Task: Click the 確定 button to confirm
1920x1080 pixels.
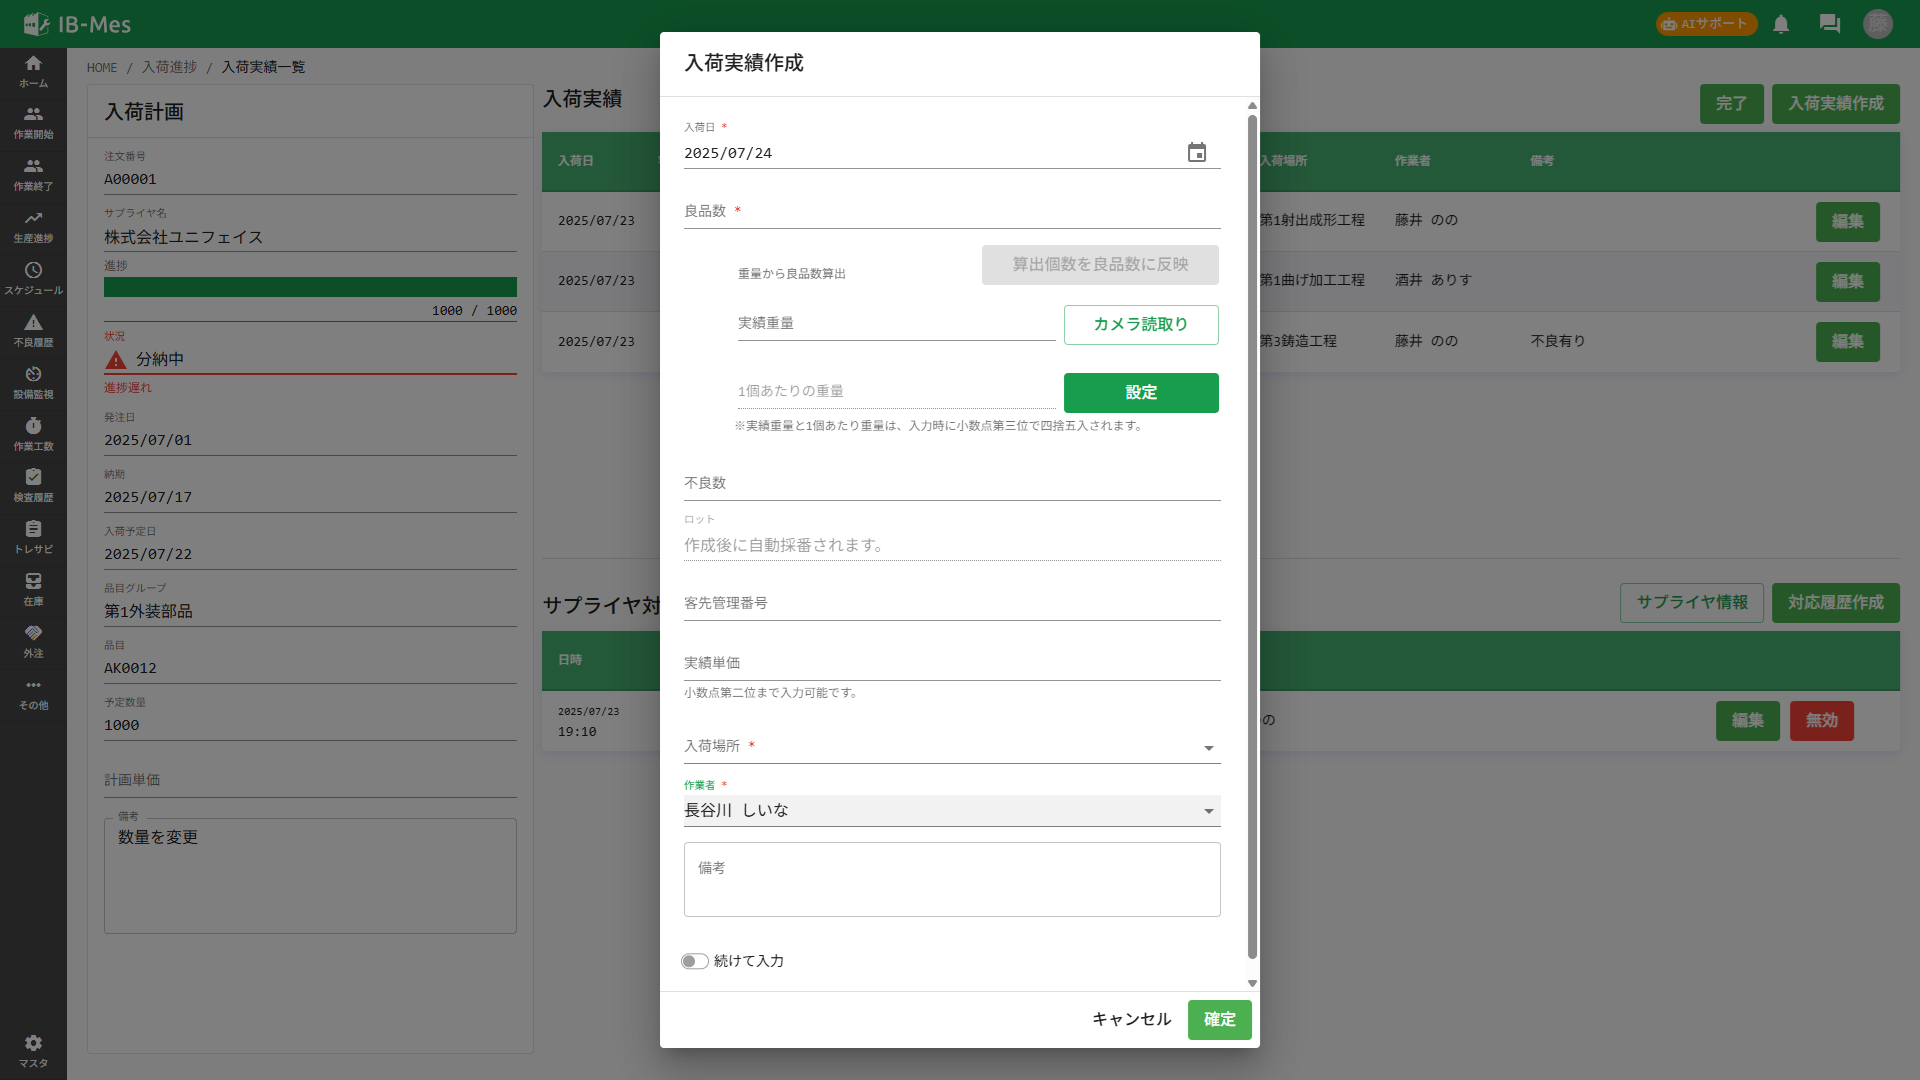Action: (x=1219, y=1019)
